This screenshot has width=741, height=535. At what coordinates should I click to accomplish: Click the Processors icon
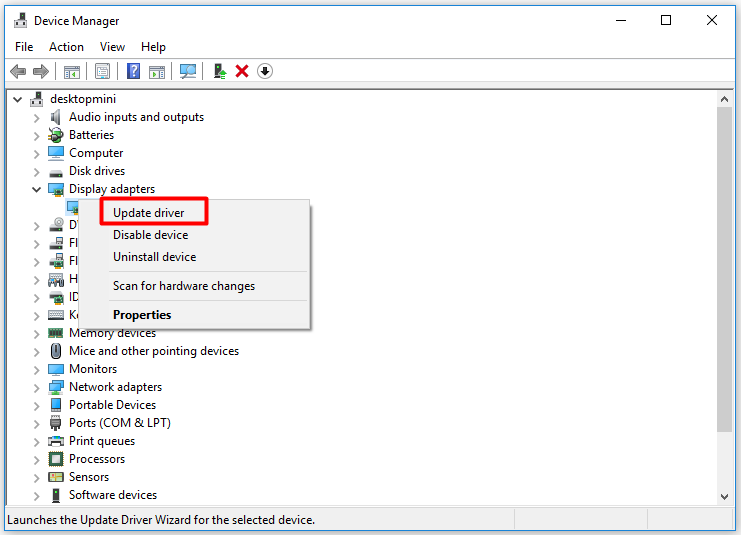point(56,458)
